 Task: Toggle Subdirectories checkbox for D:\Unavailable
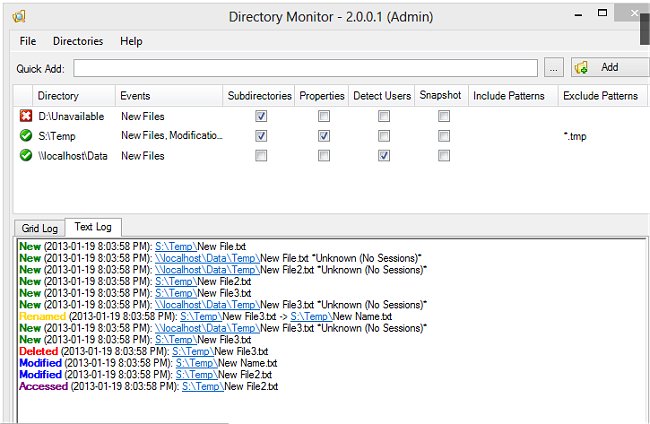[x=261, y=116]
